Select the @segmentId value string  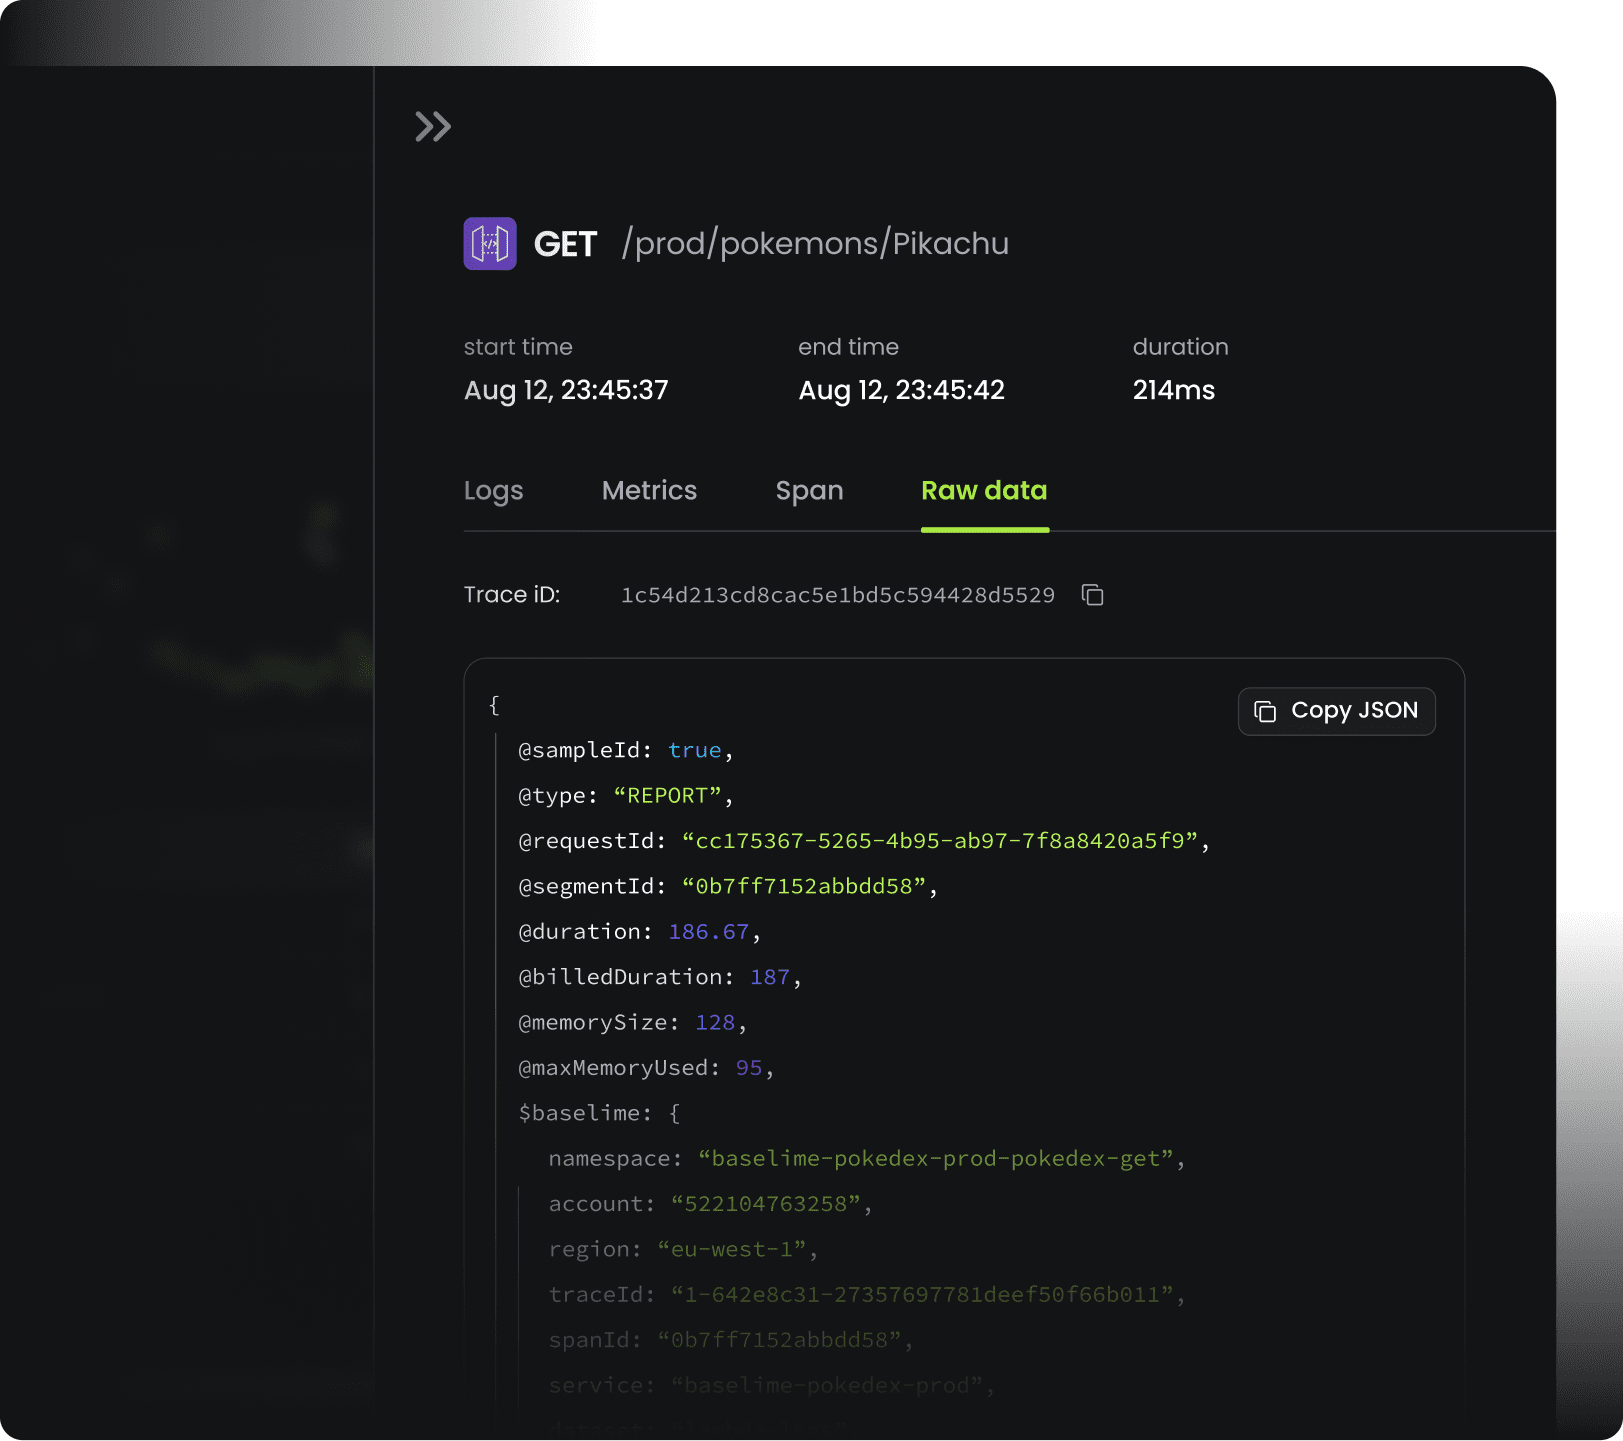804,886
